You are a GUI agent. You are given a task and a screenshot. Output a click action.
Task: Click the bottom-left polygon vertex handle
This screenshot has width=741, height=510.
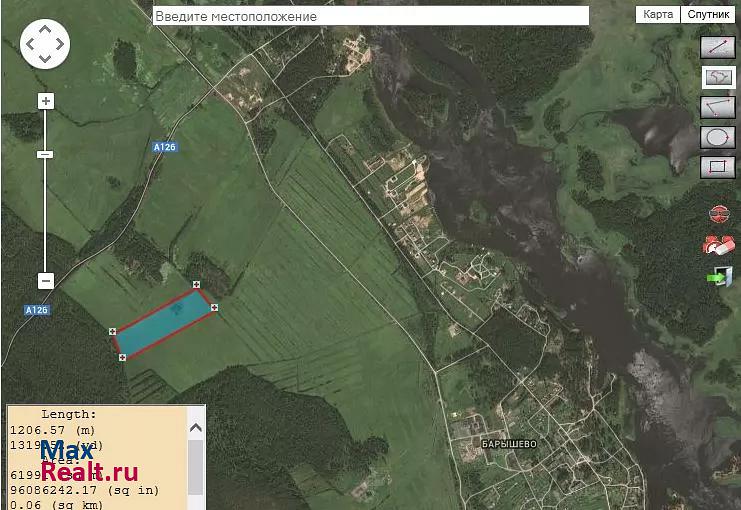[x=122, y=357]
